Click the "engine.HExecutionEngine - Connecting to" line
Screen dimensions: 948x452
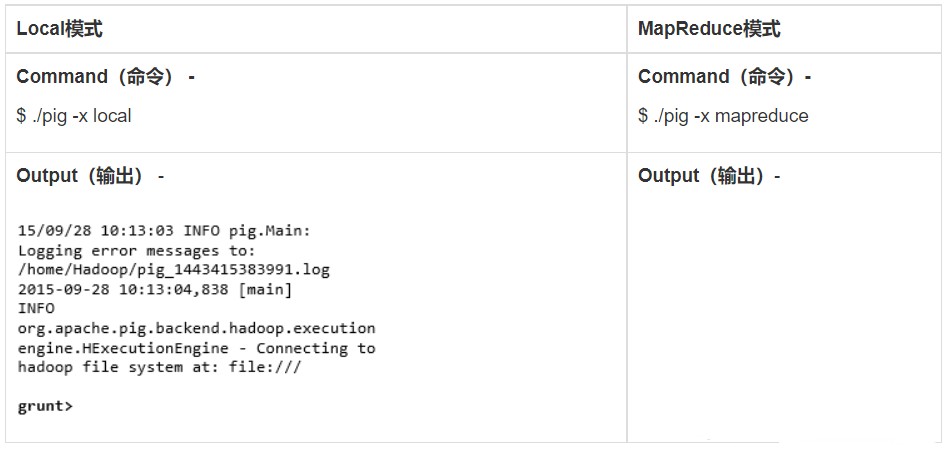click(x=196, y=348)
